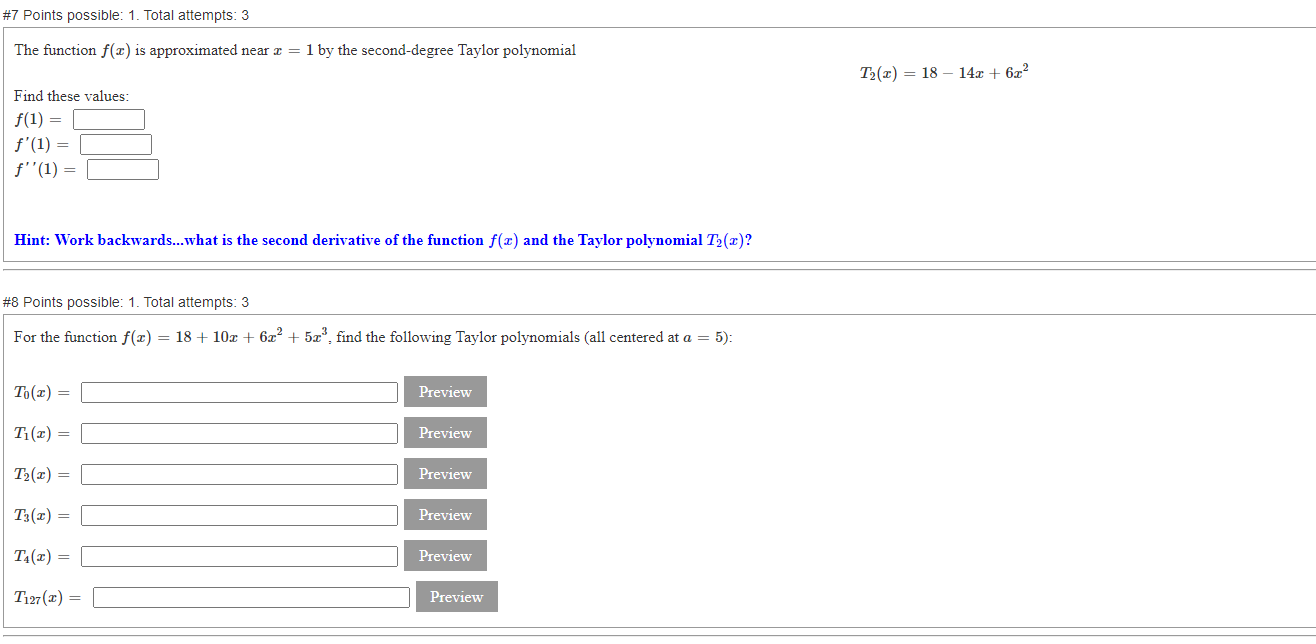Click the f''(1) answer box
Viewport: 1316px width, 644px height.
pyautogui.click(x=122, y=168)
